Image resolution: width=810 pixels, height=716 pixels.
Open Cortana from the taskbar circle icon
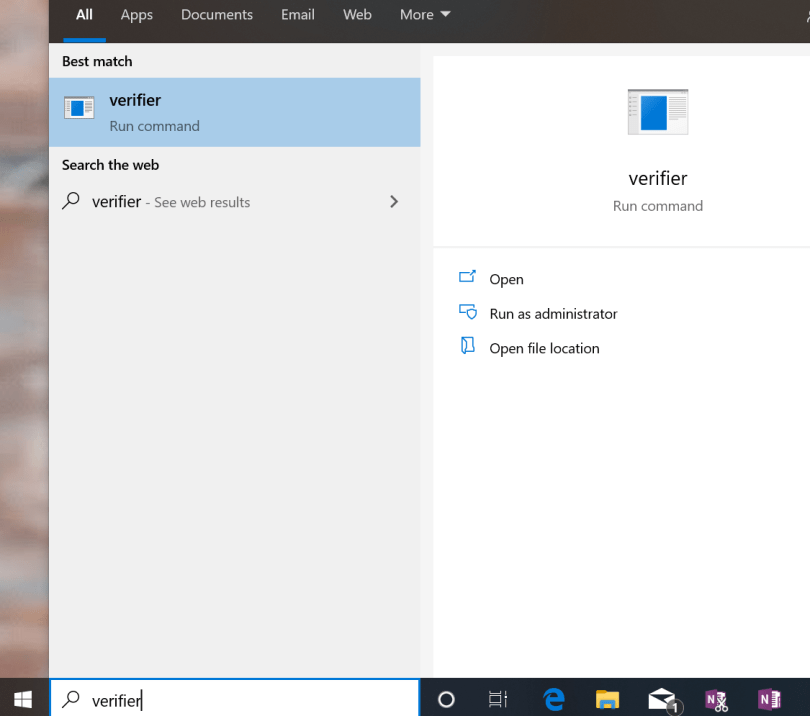point(447,699)
